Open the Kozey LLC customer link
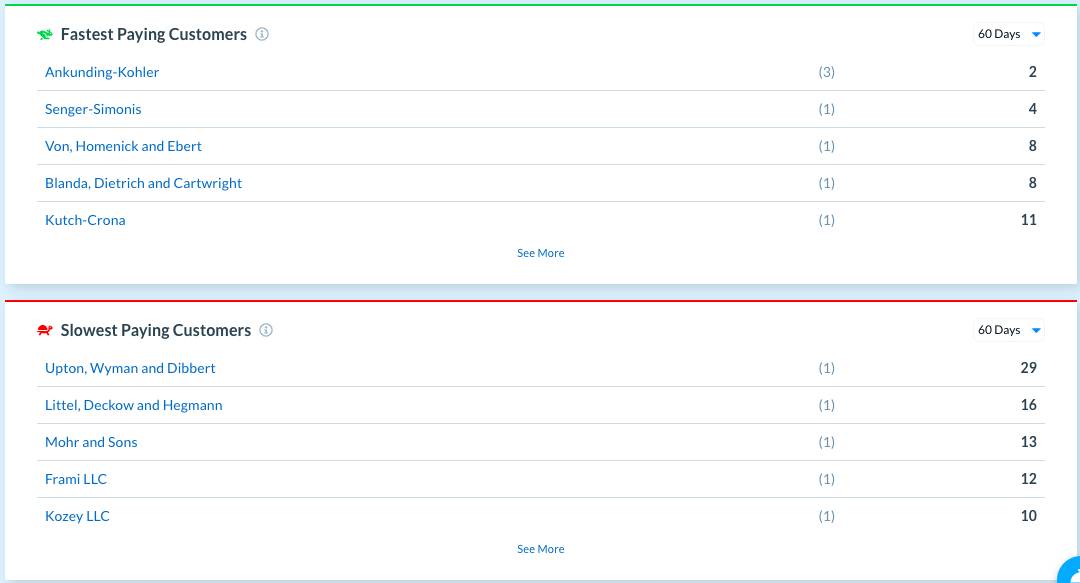This screenshot has height=583, width=1080. (x=77, y=516)
